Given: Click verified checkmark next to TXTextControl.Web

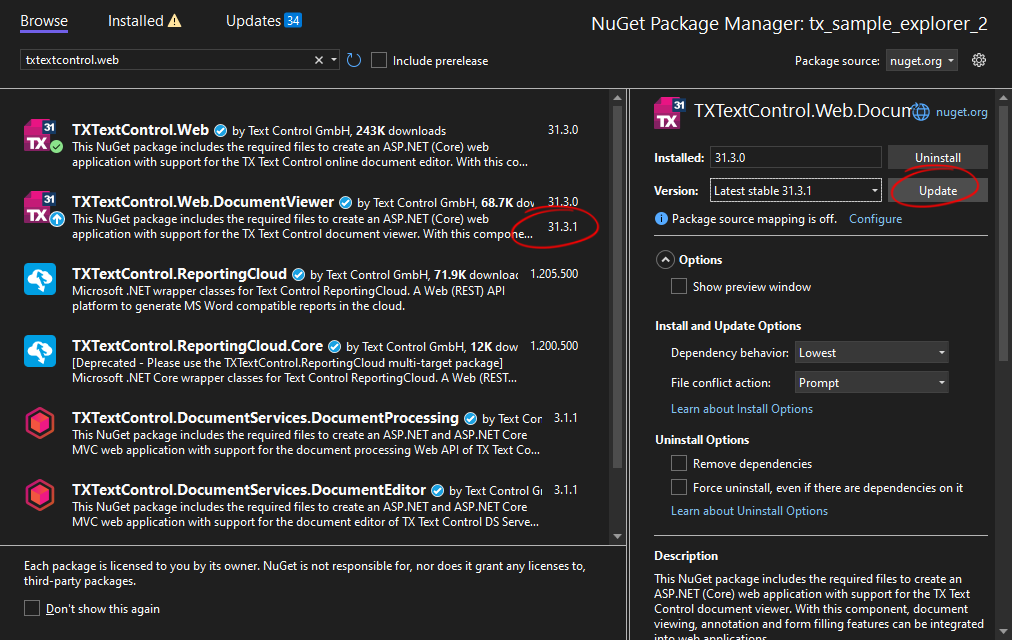Looking at the screenshot, I should [221, 131].
